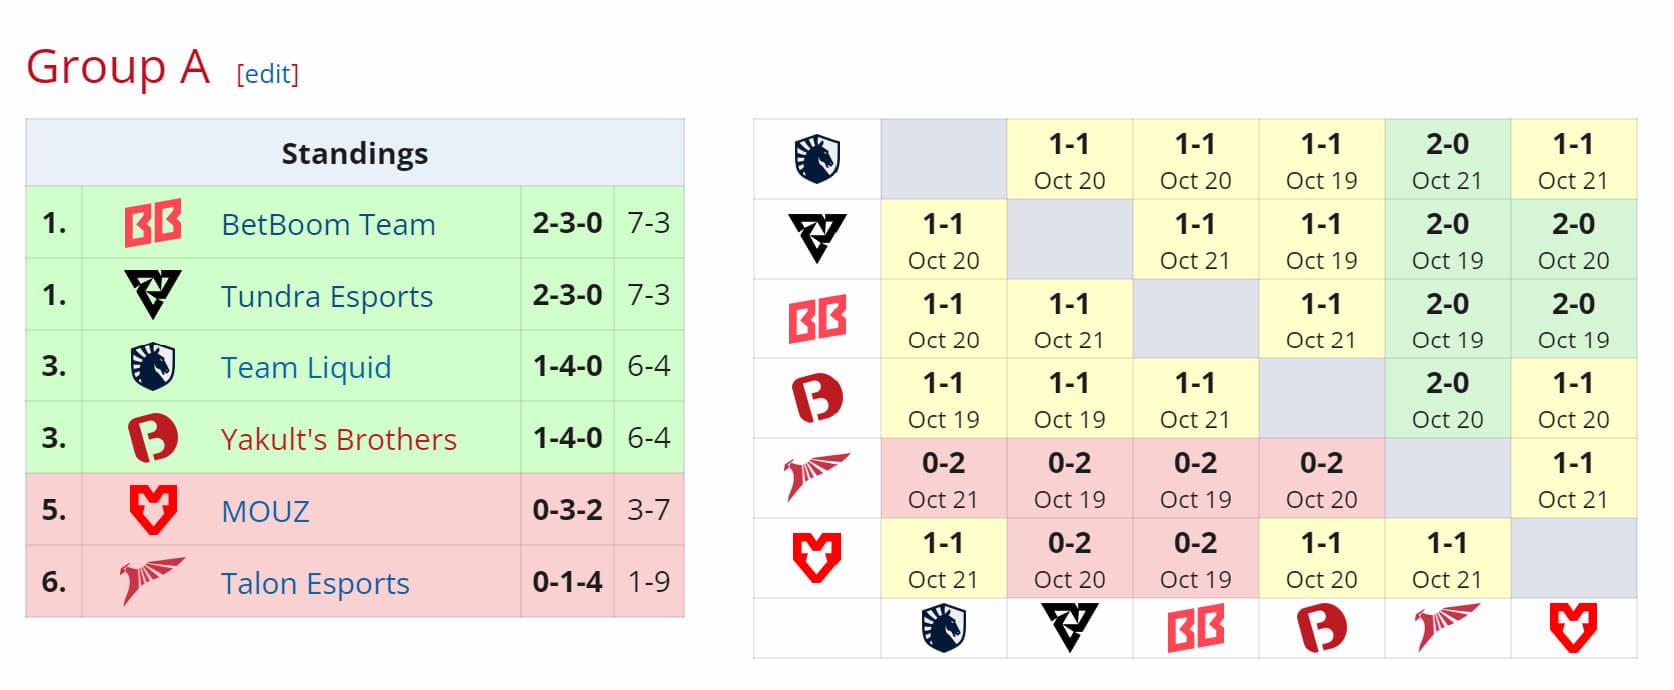Click the BetBoom Team logo in the standings
The height and width of the screenshot is (690, 1674).
152,223
